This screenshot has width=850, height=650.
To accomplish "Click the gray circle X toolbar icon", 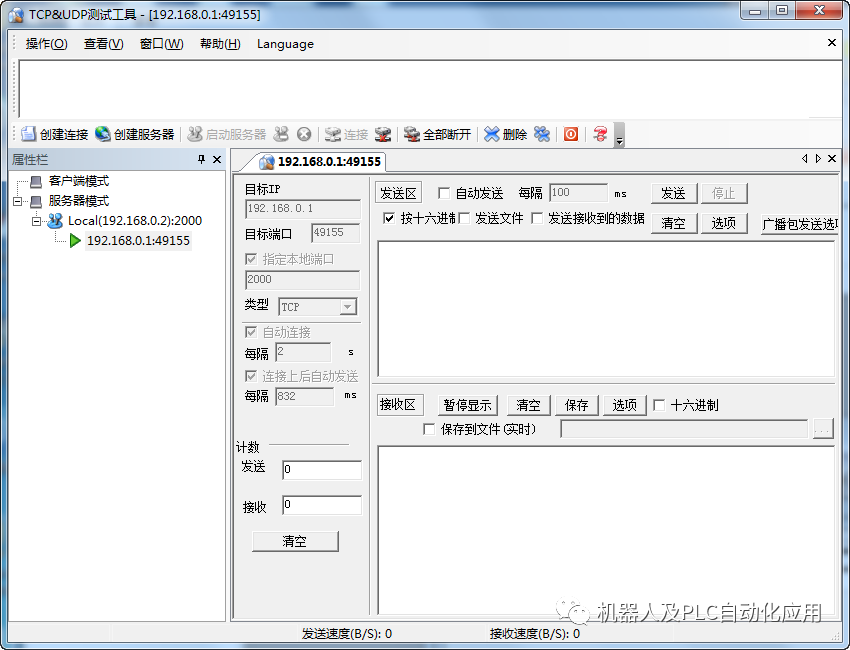I will (304, 134).
